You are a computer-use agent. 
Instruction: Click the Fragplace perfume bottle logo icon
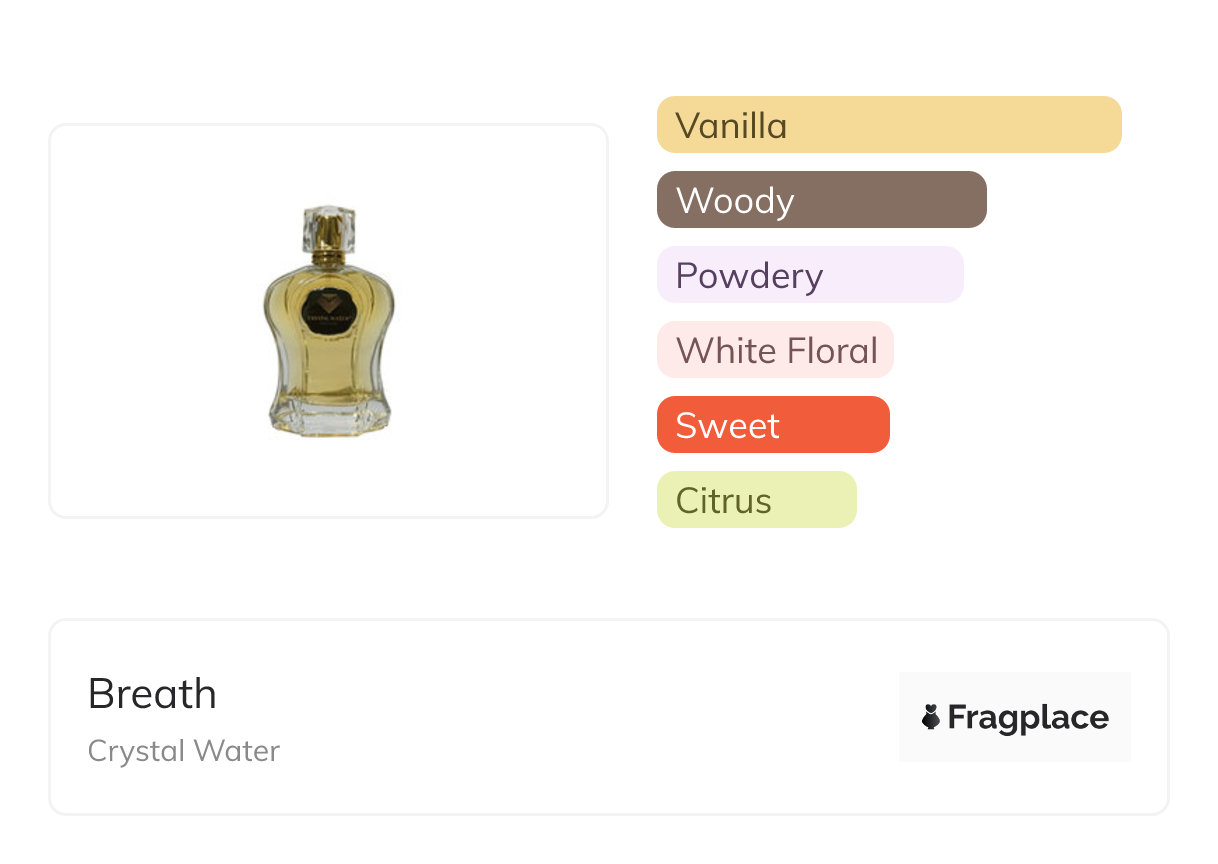pyautogui.click(x=931, y=717)
